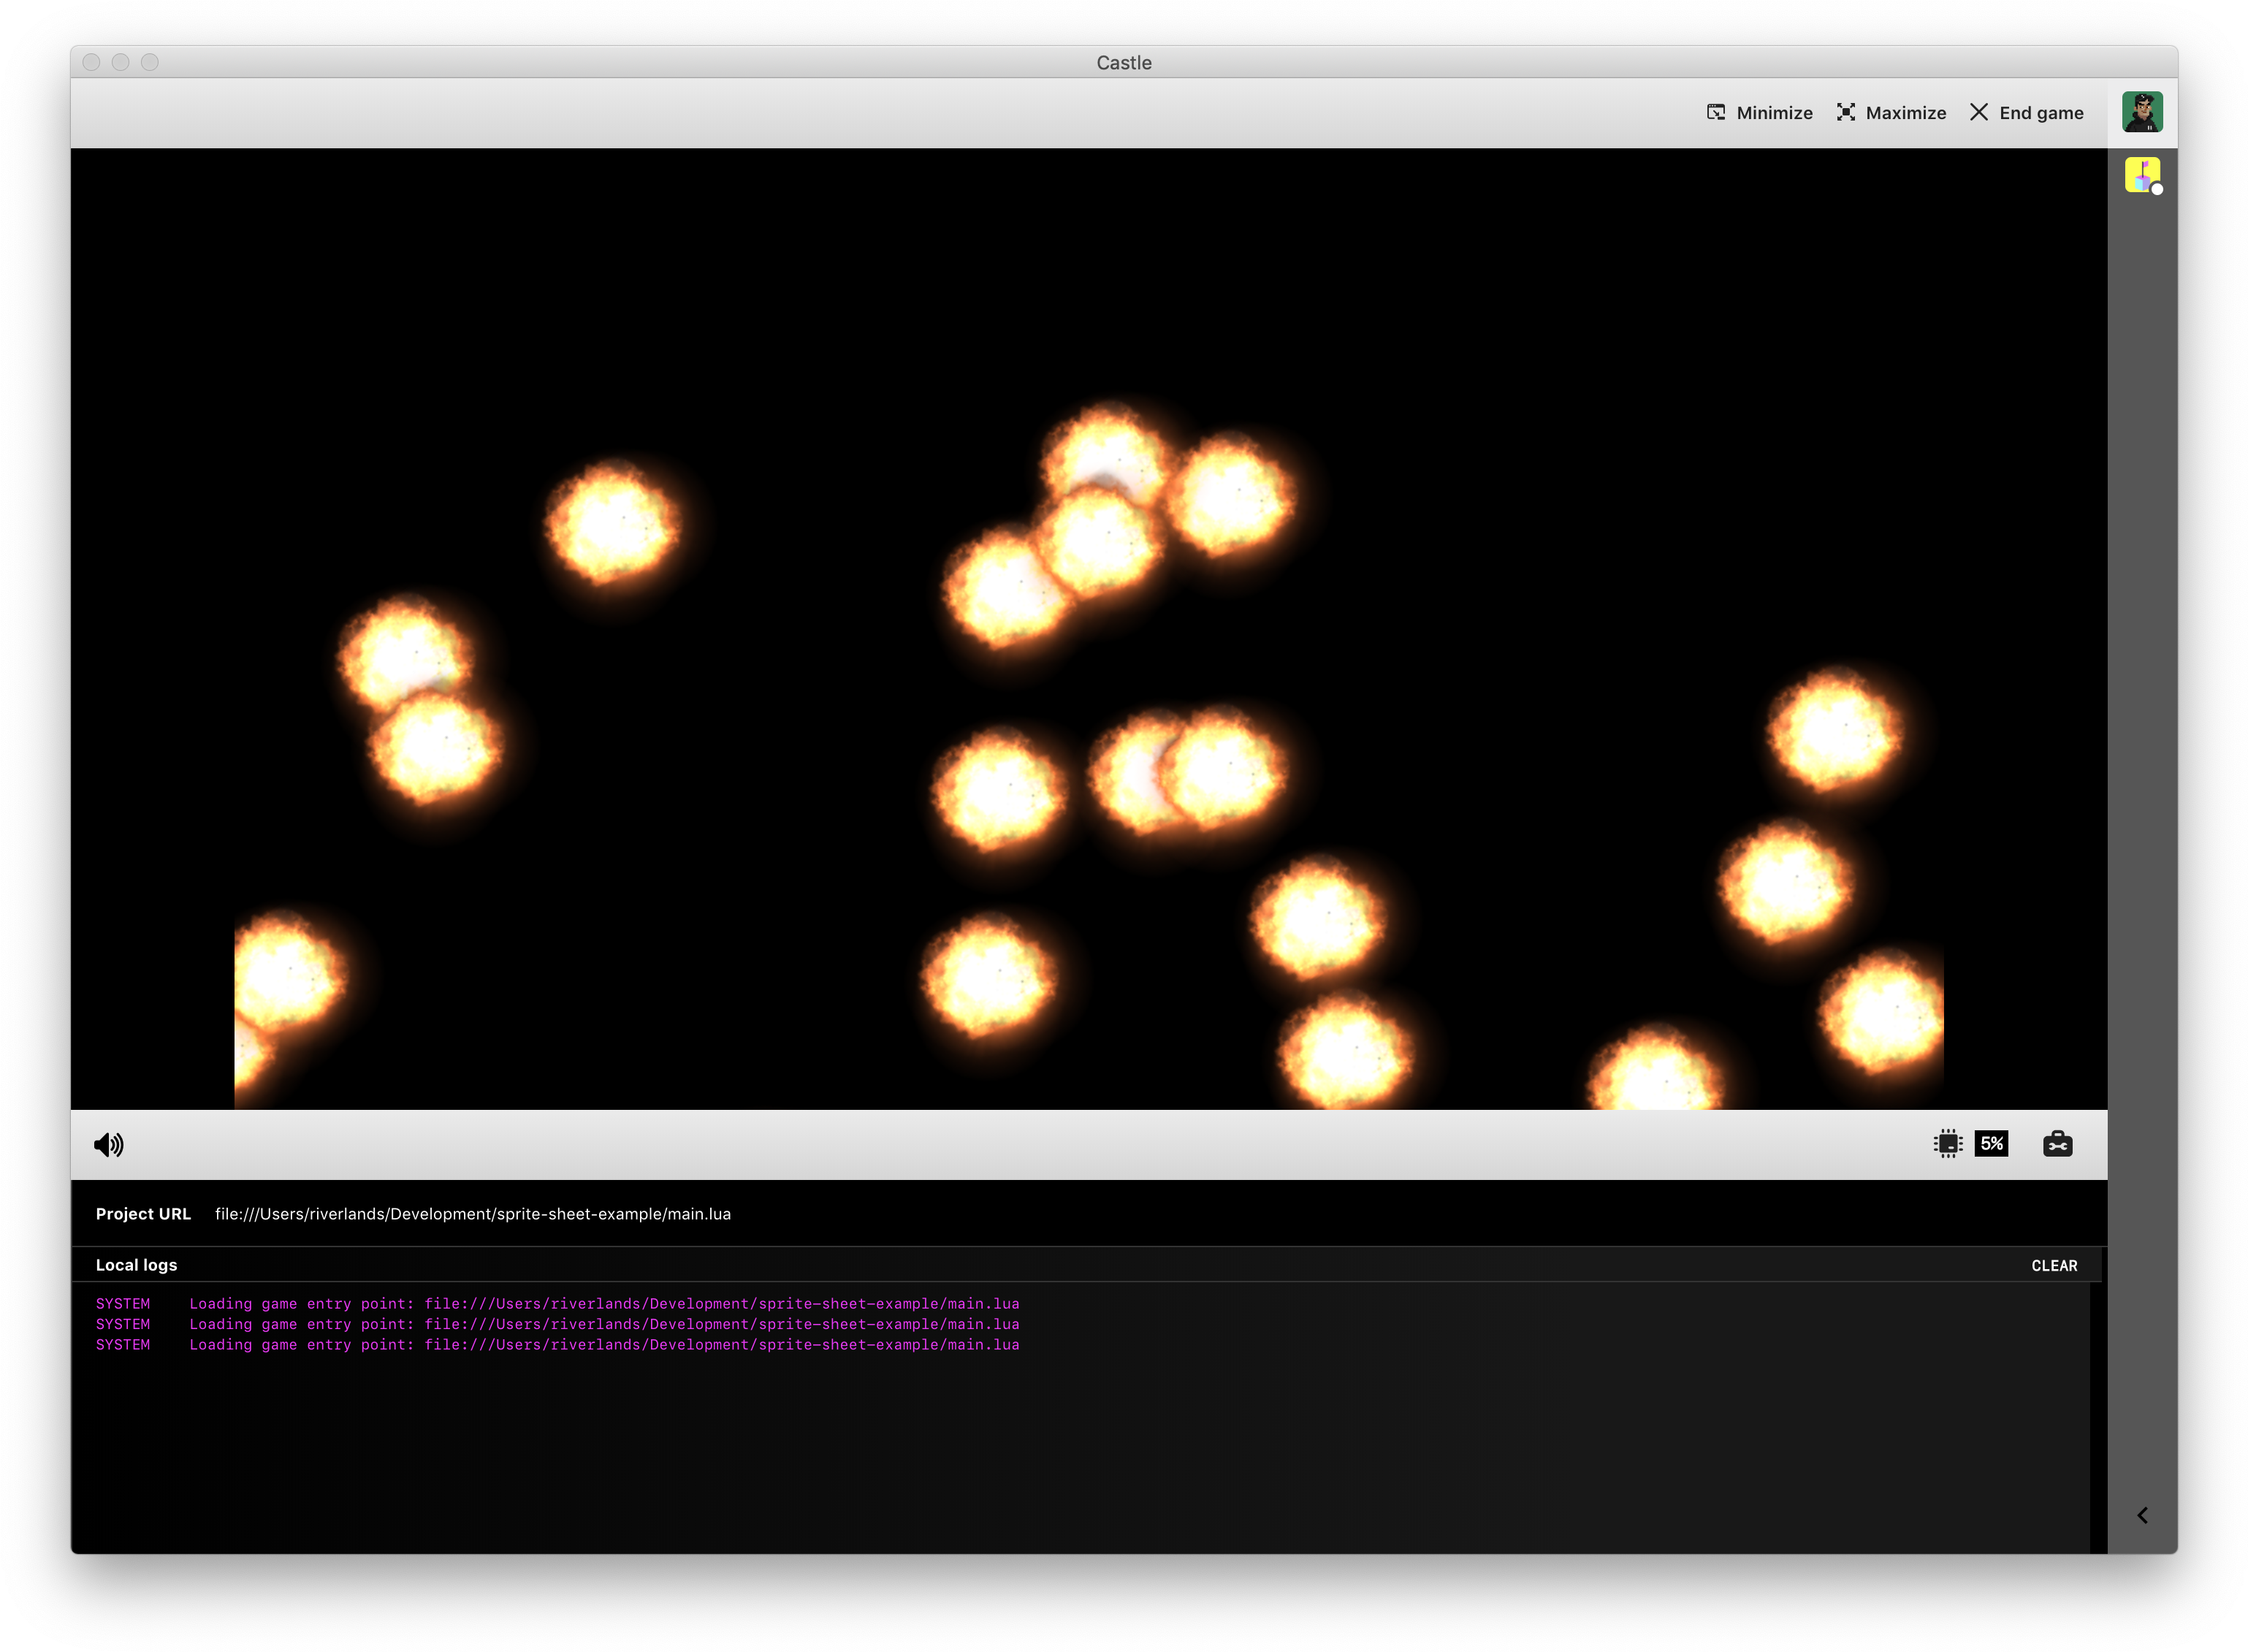
Task: Select the third SYSTEM loading log line
Action: 557,1345
